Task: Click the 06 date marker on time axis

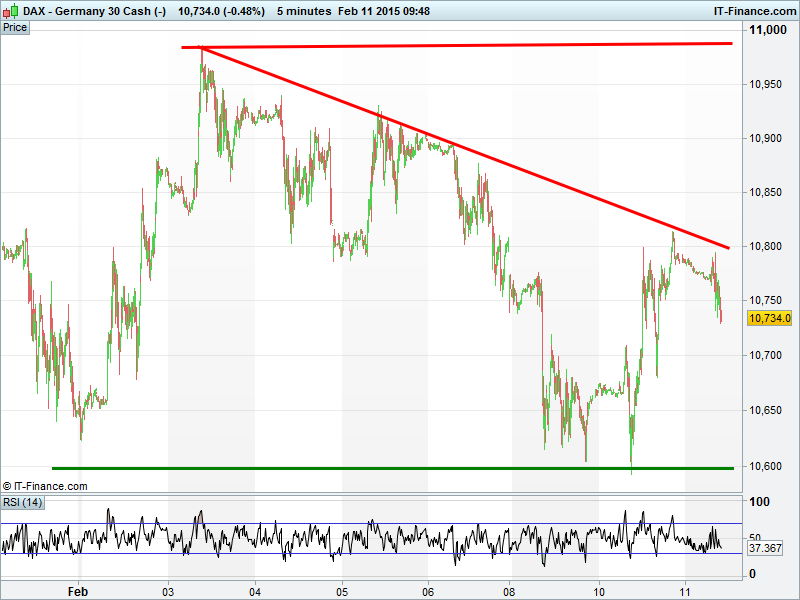Action: tap(428, 591)
